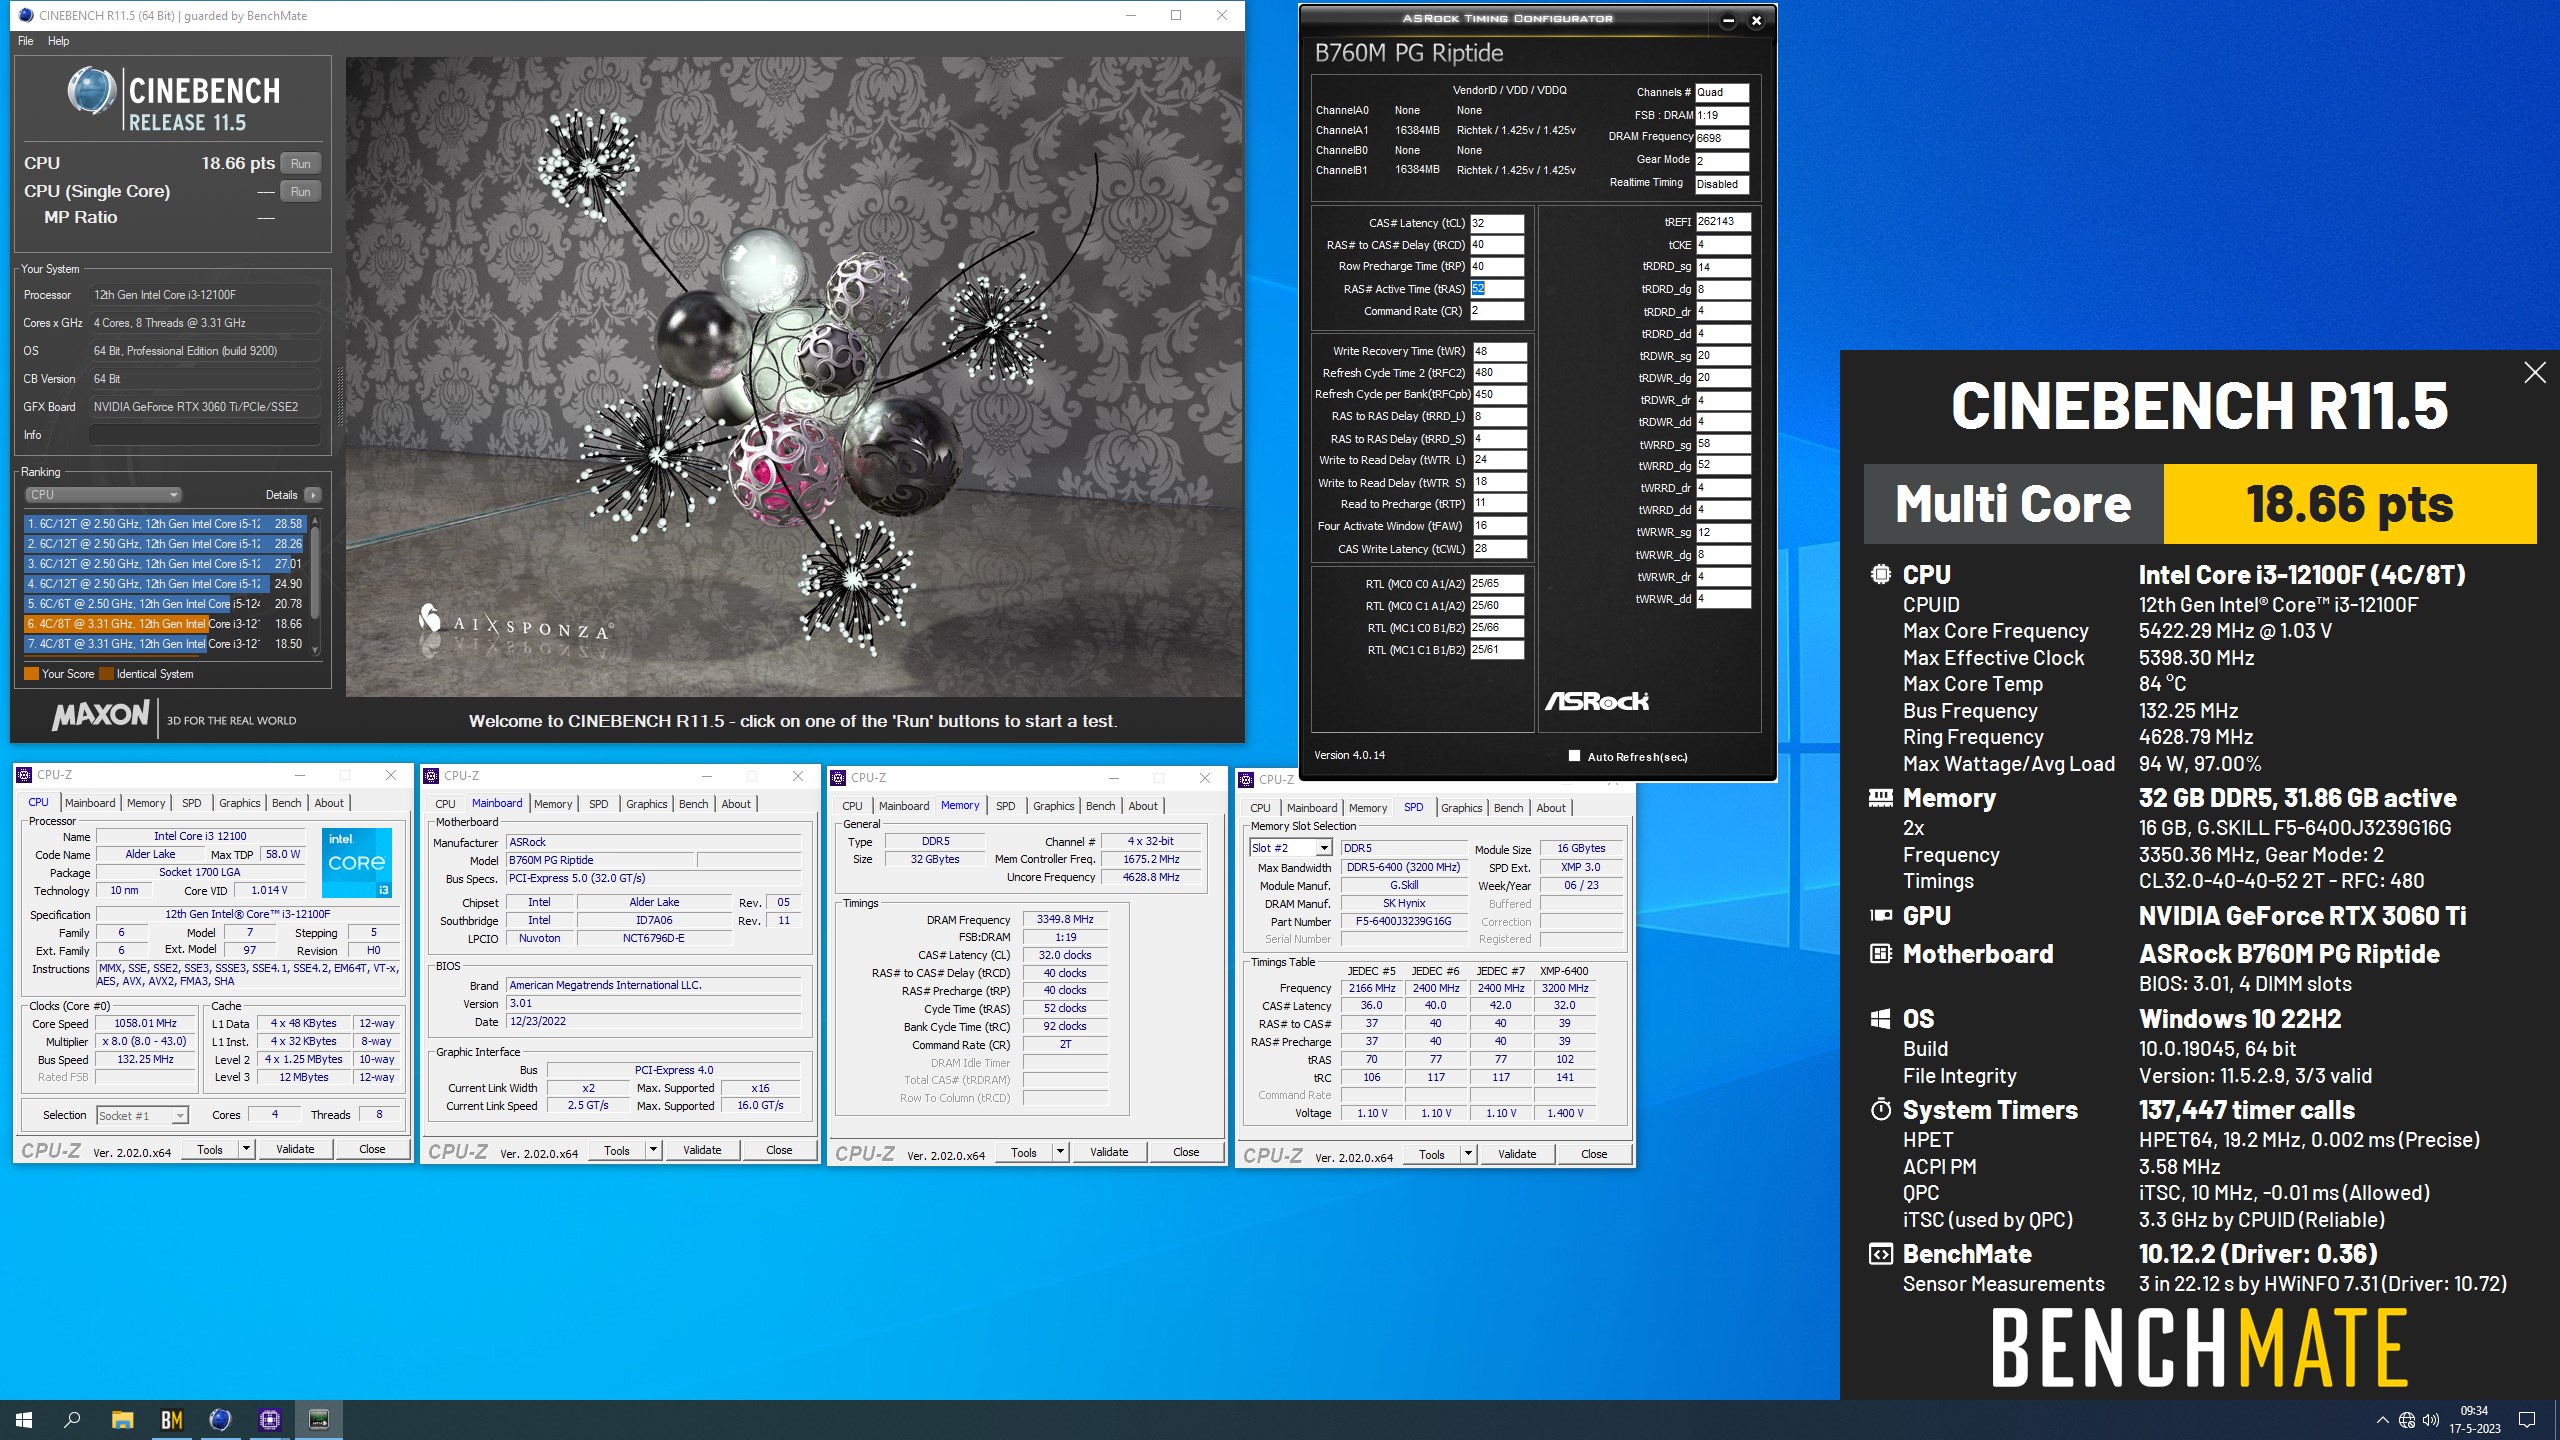Open Ranking CPU dropdown

[103, 495]
